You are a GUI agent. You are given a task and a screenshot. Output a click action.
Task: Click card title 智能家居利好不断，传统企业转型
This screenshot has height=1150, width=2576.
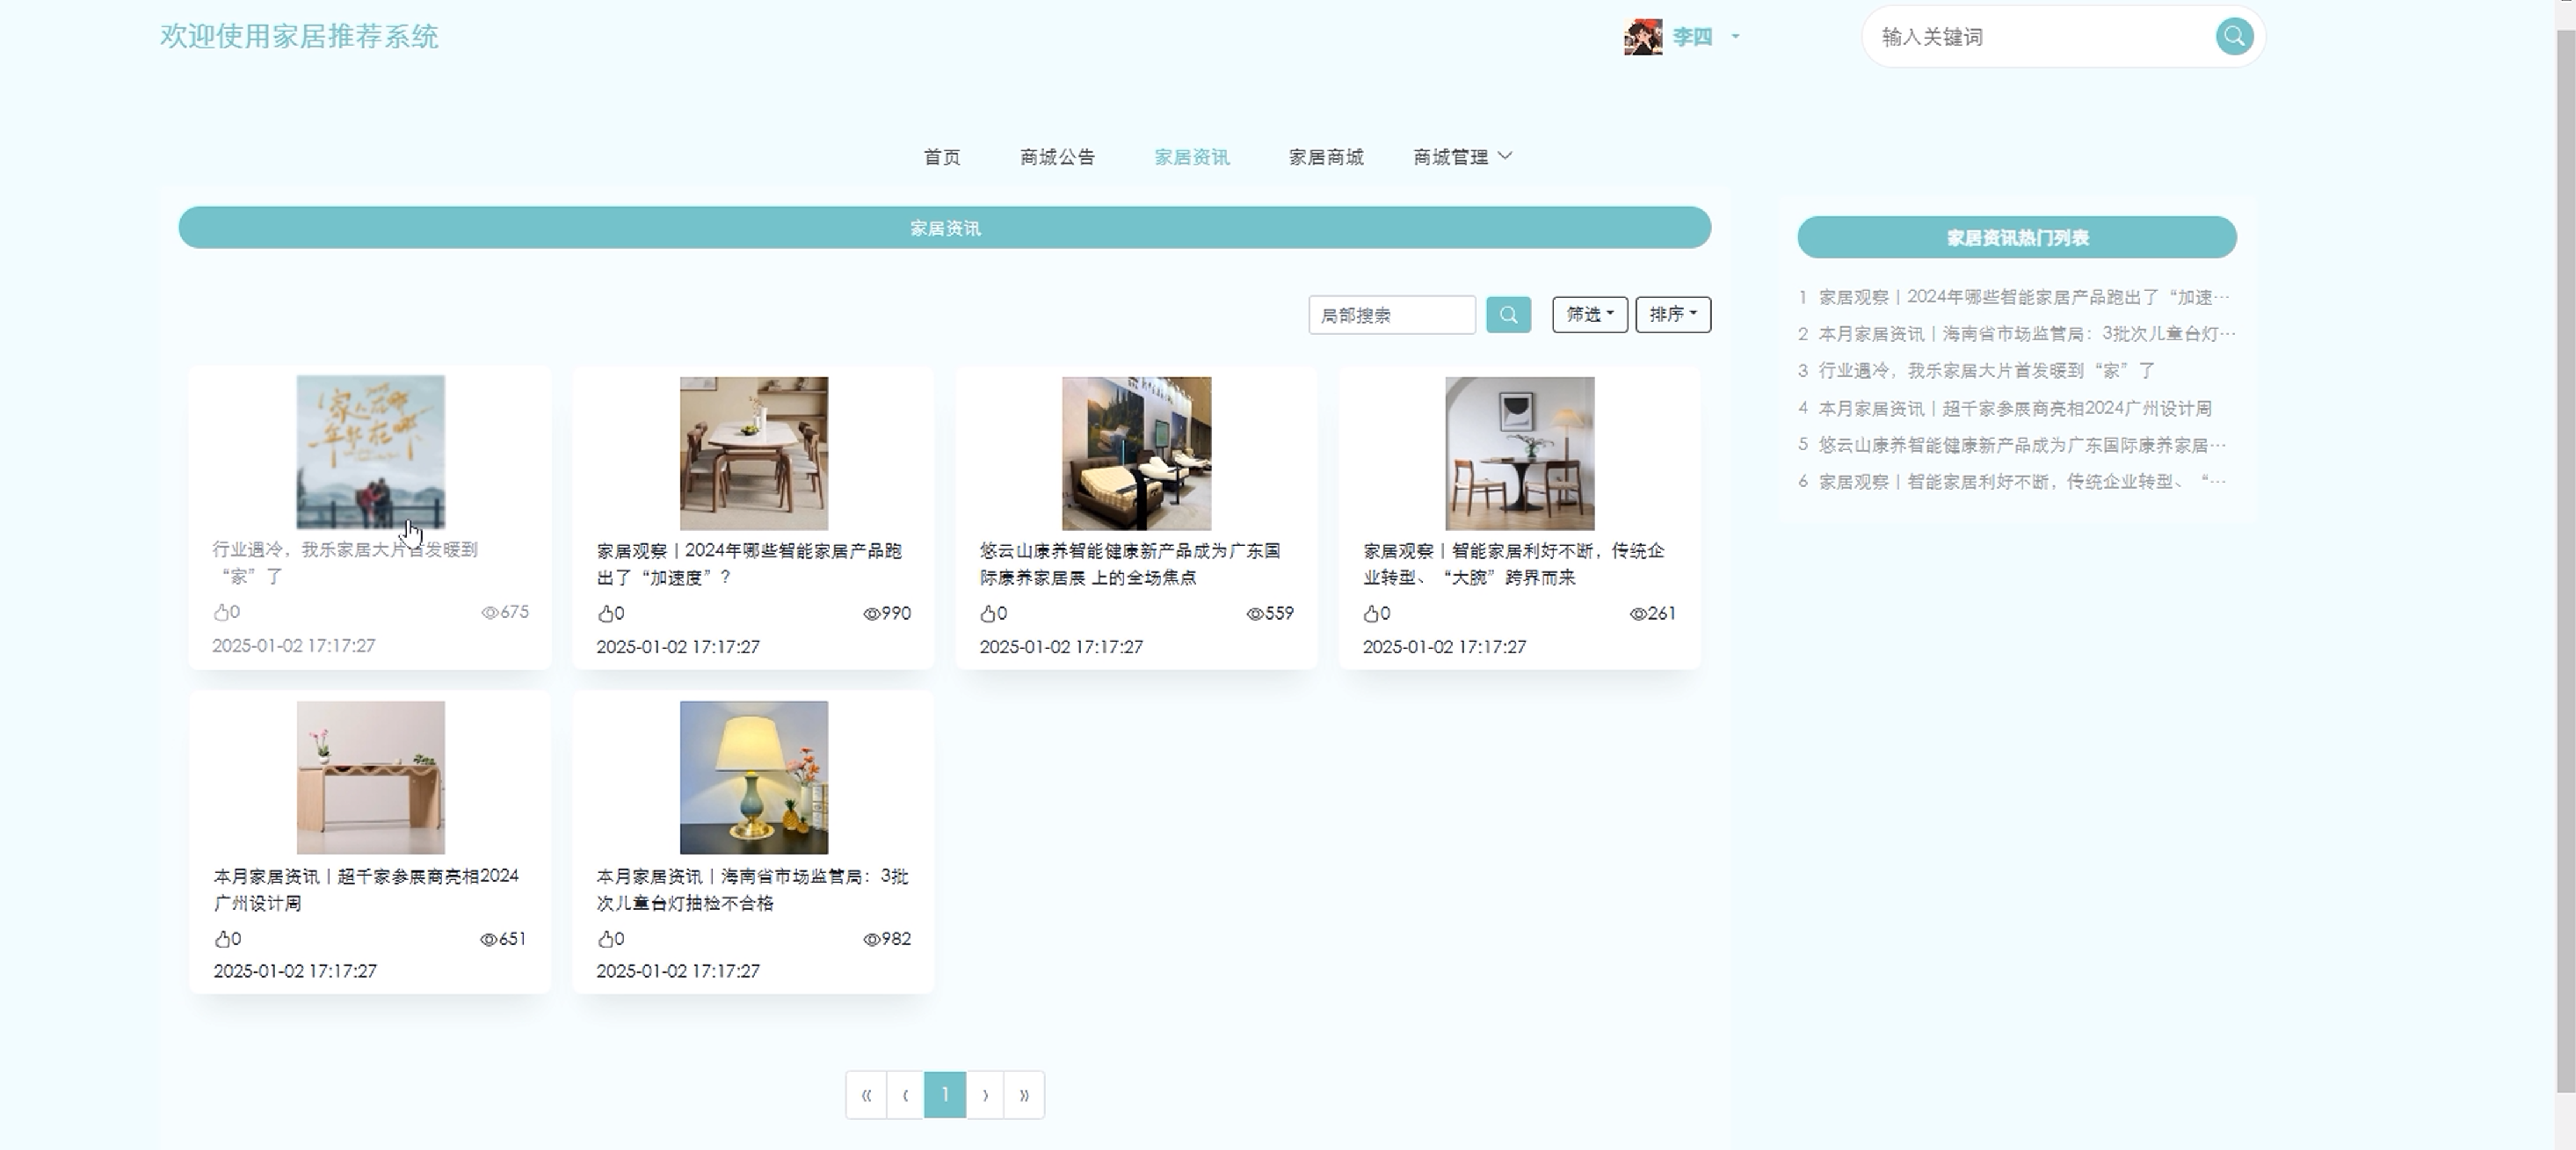pyautogui.click(x=1514, y=564)
